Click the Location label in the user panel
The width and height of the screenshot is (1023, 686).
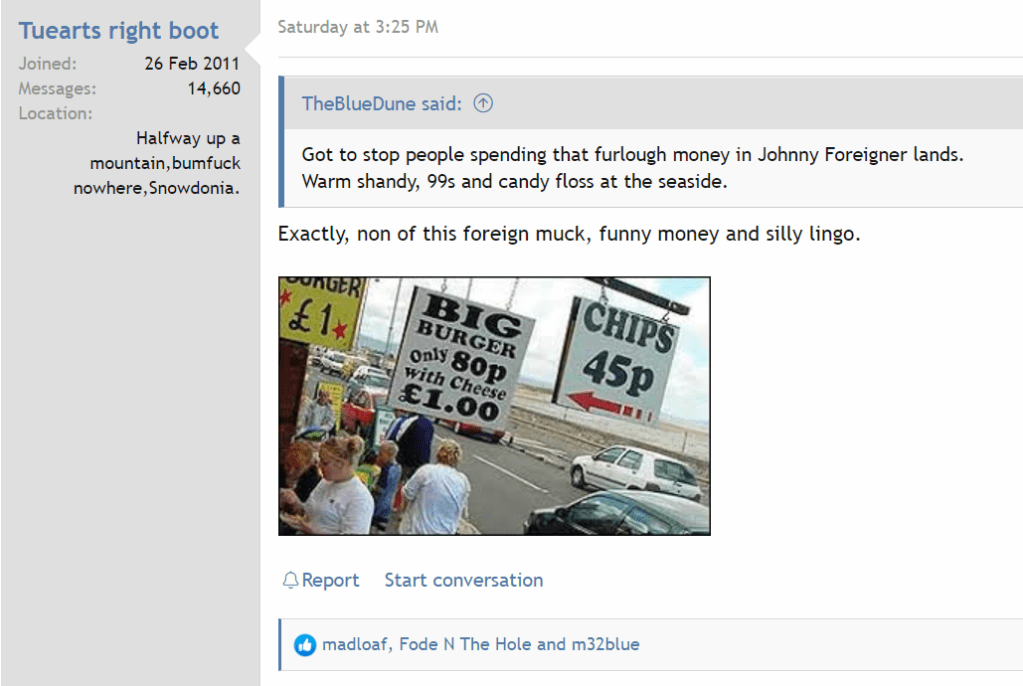[x=55, y=113]
